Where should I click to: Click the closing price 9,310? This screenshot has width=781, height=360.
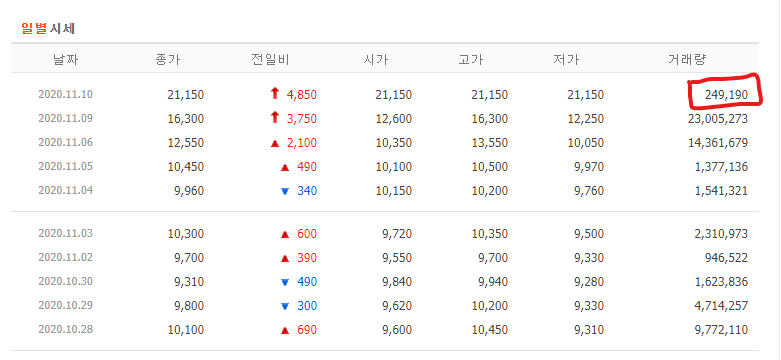[x=189, y=281]
